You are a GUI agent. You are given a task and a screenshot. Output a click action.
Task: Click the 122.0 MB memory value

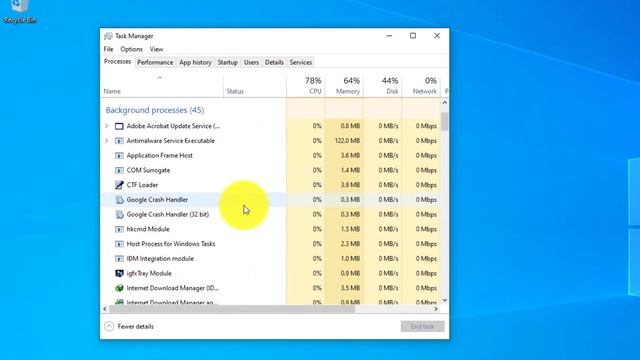[347, 141]
